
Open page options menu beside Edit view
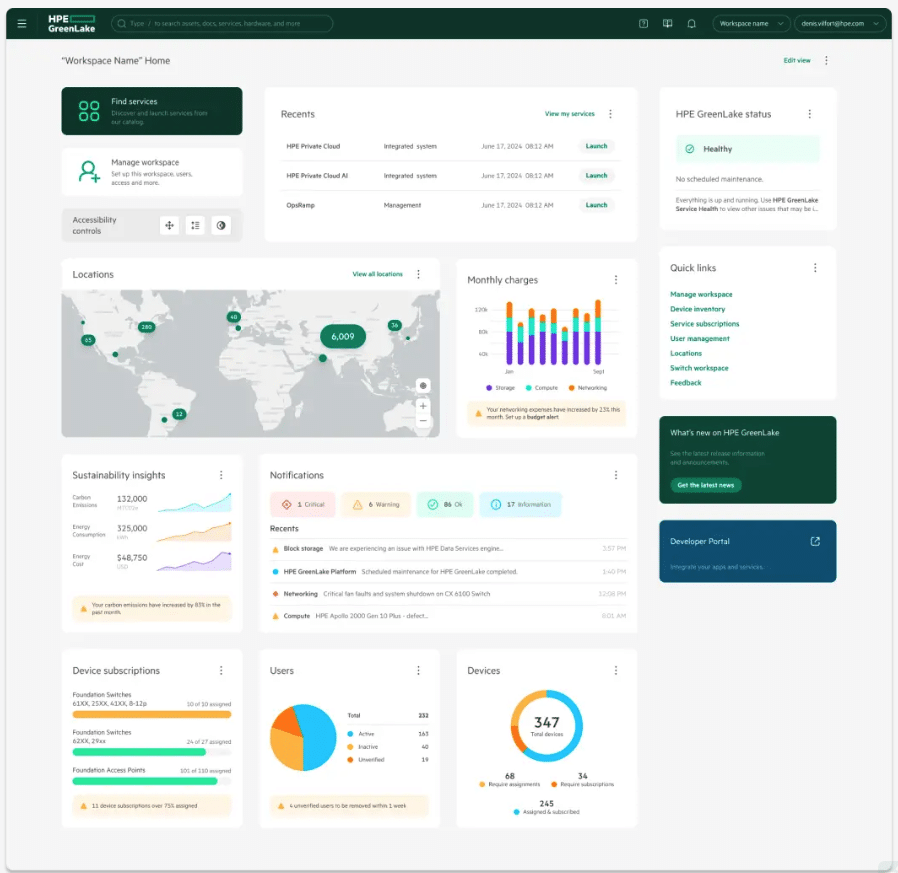point(826,60)
